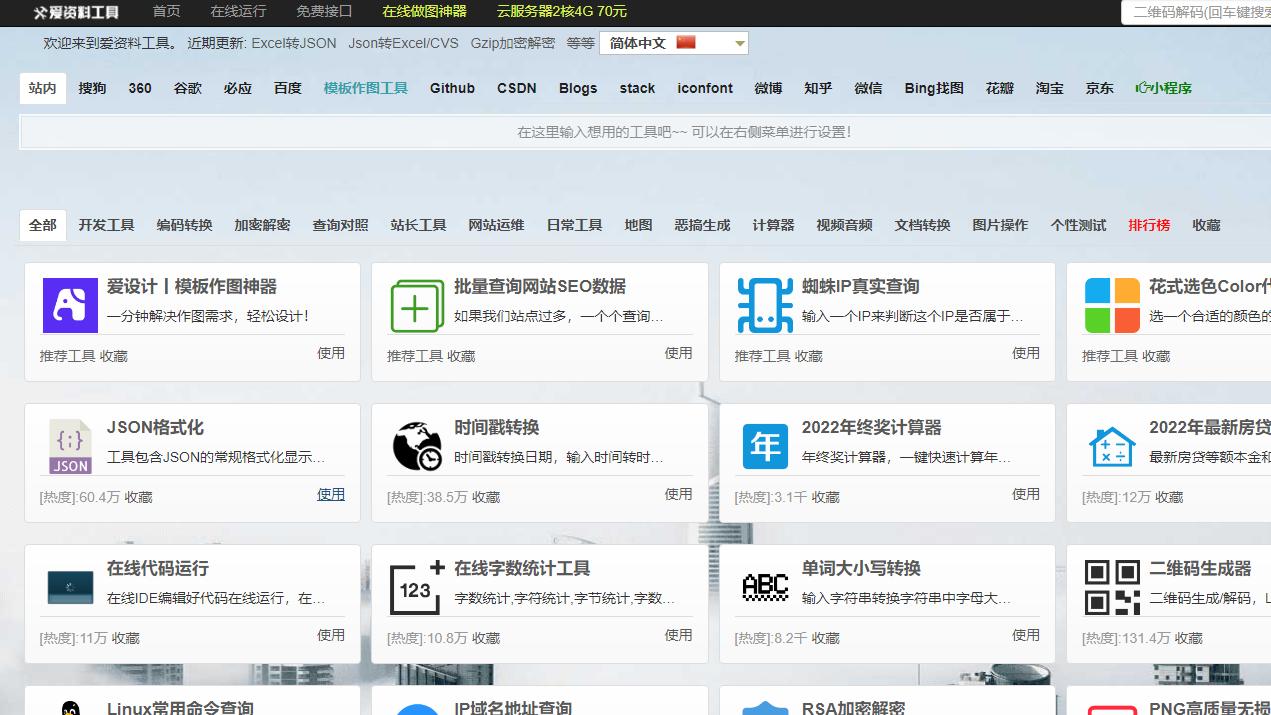Click the blue house icon for 2022年最新房贷
This screenshot has width=1271, height=715.
tap(1113, 447)
